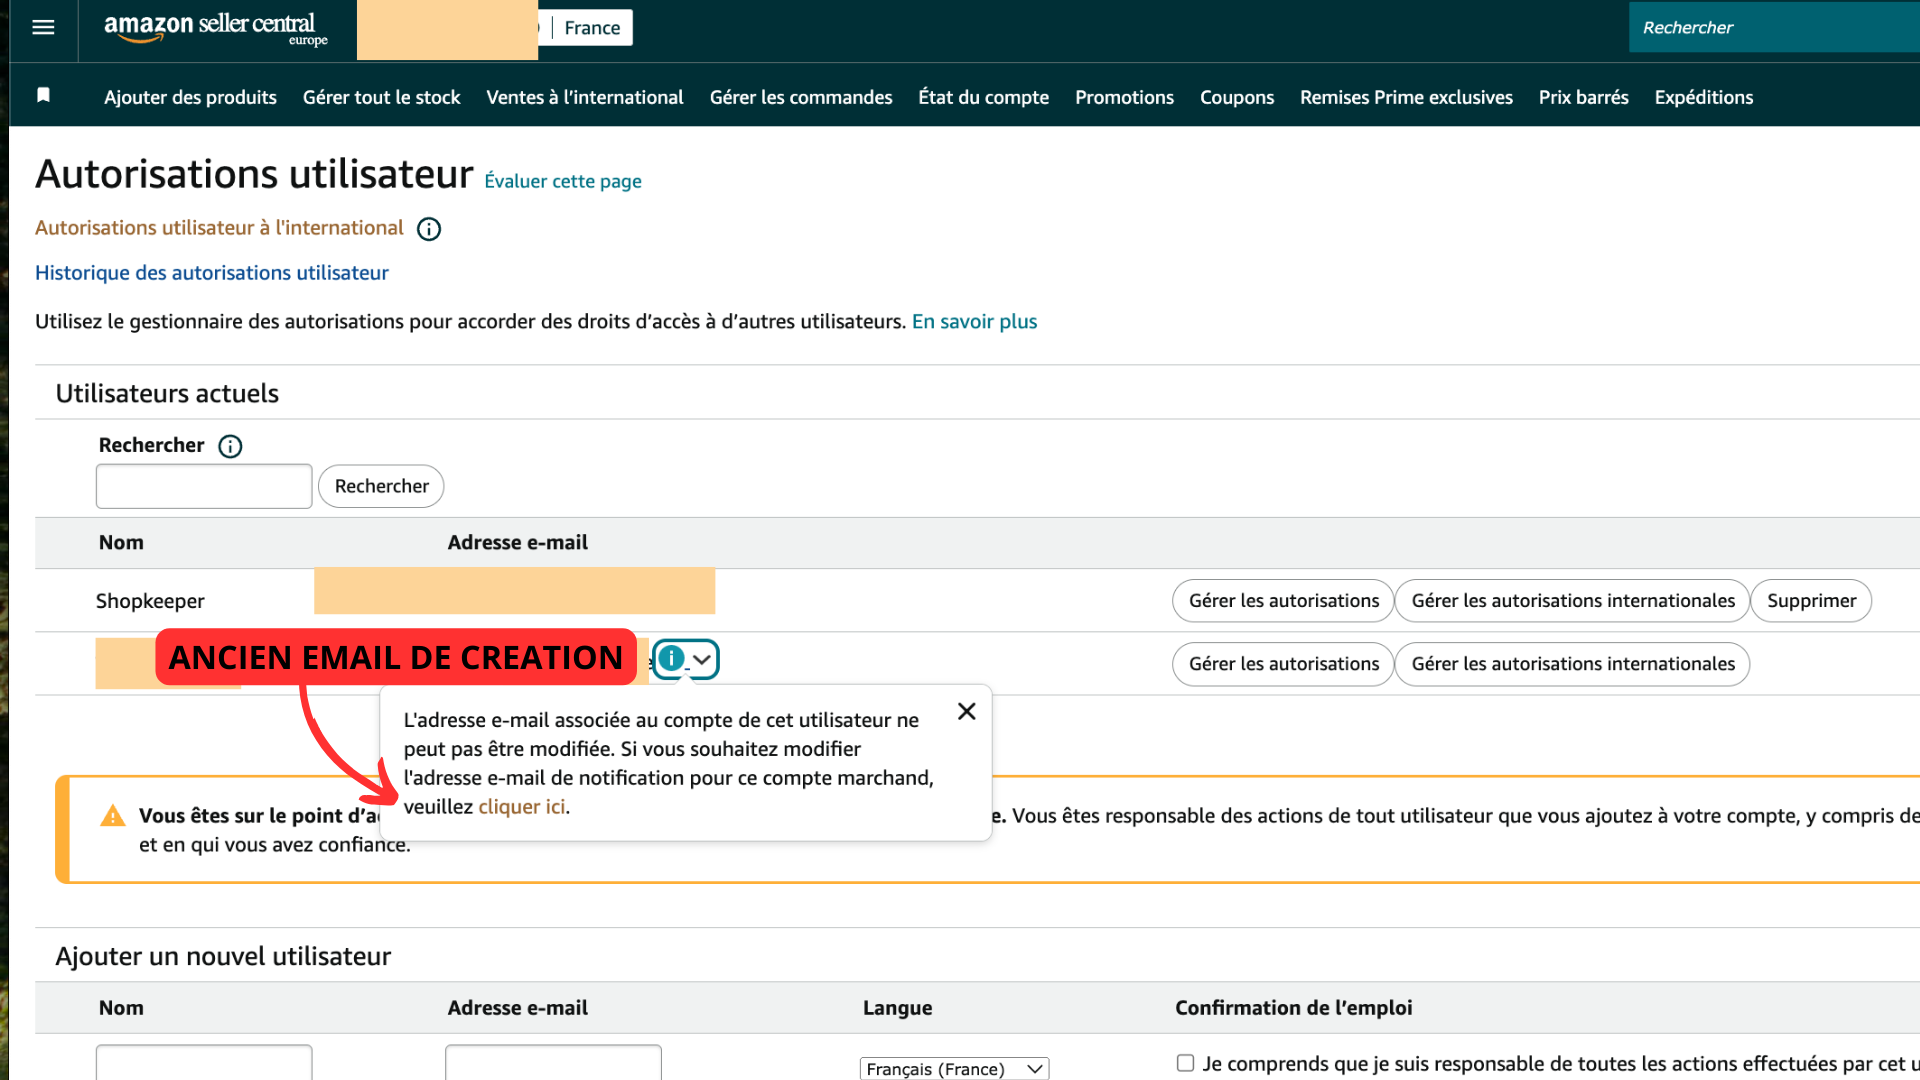Check the responsibility confirmation checkbox

point(1185,1063)
